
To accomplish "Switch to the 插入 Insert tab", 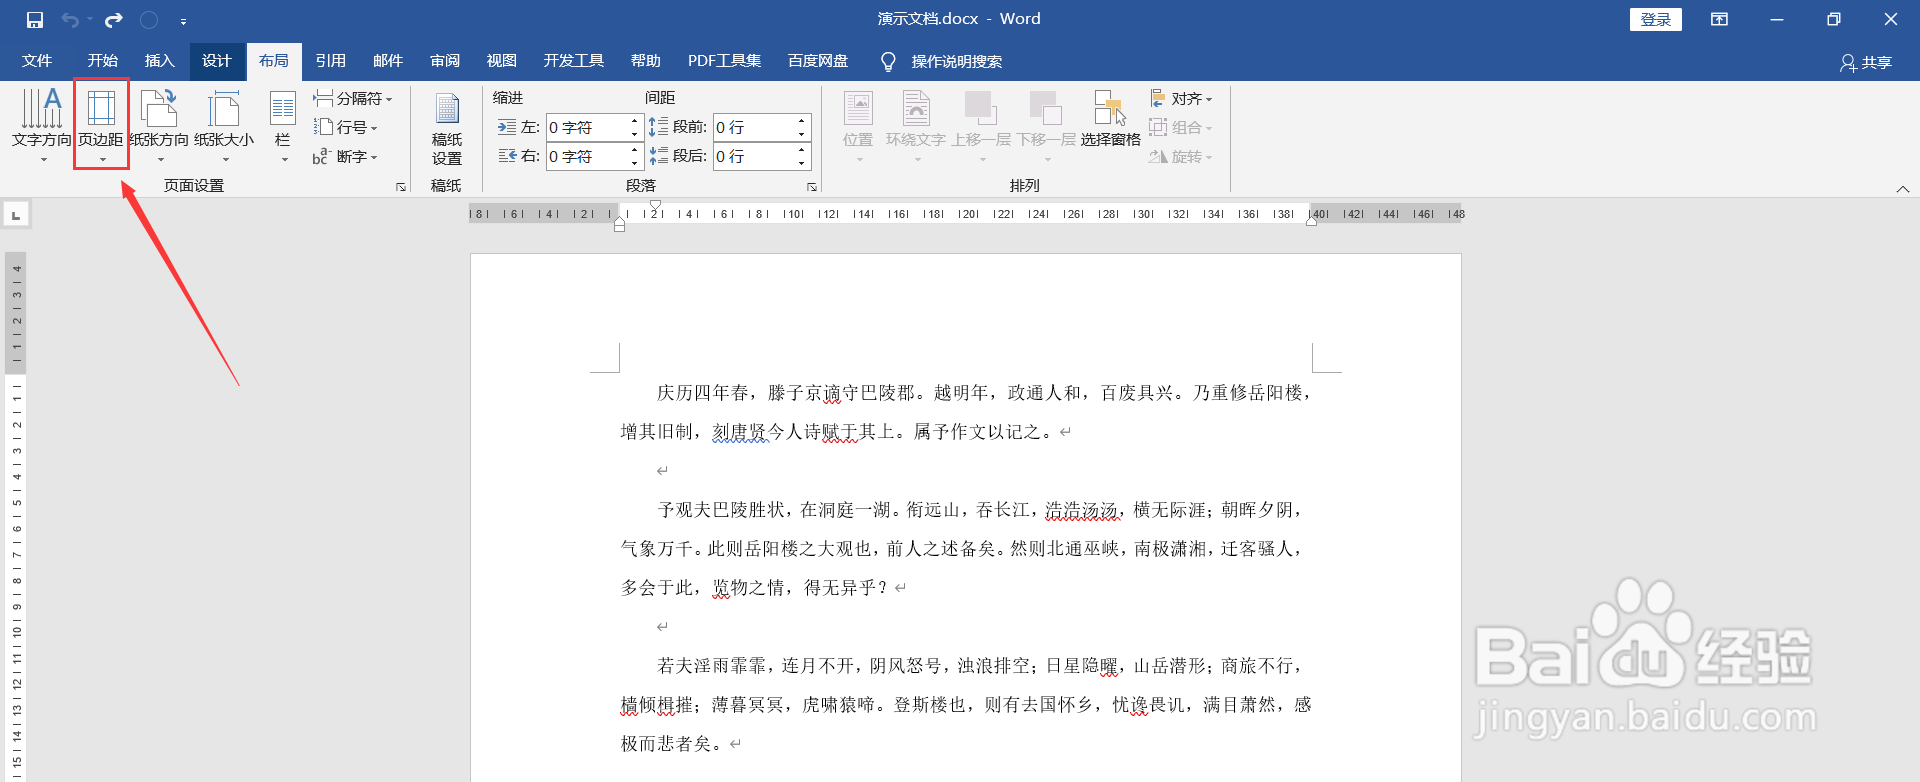I will pyautogui.click(x=160, y=61).
